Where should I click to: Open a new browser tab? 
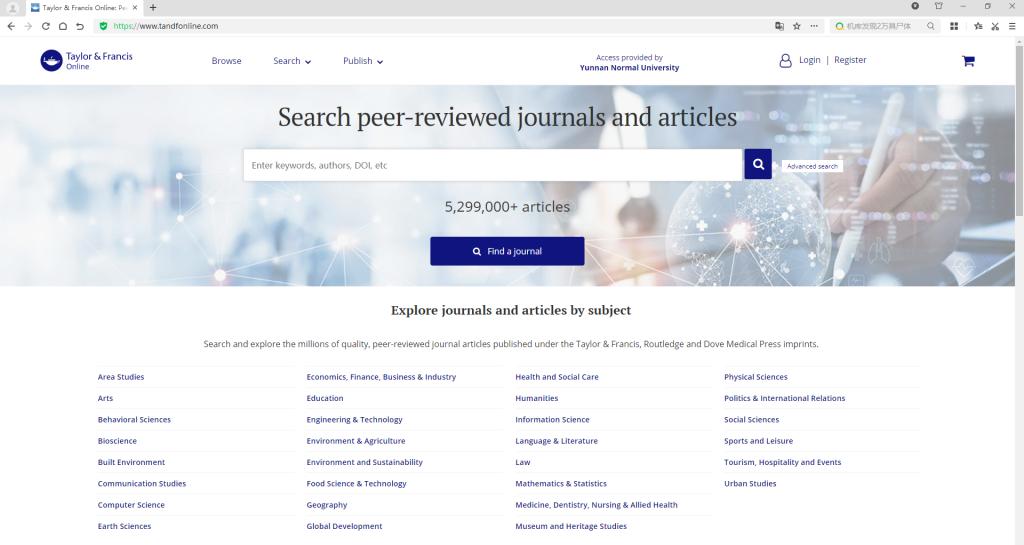pyautogui.click(x=153, y=8)
